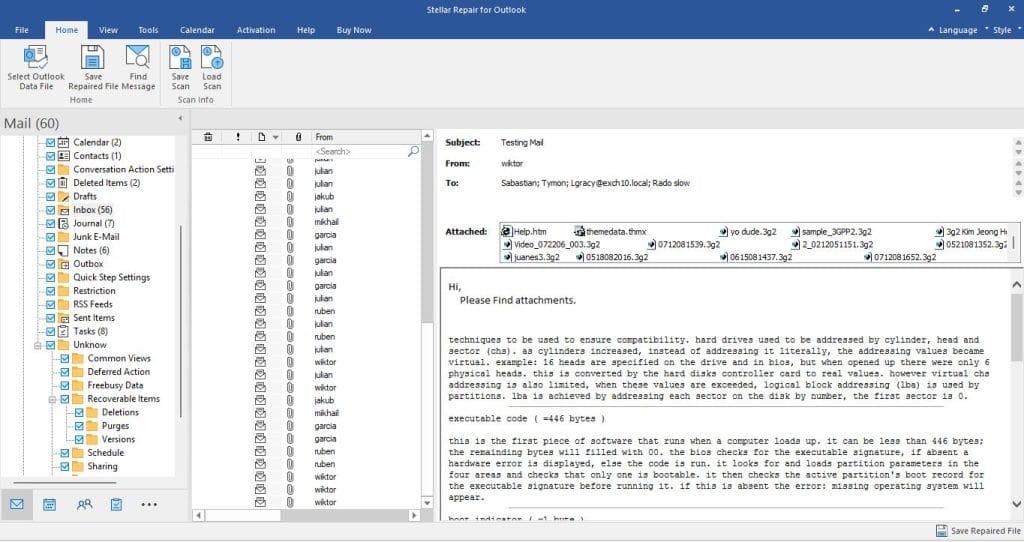Open more navigation options (three dots)

[x=149, y=504]
